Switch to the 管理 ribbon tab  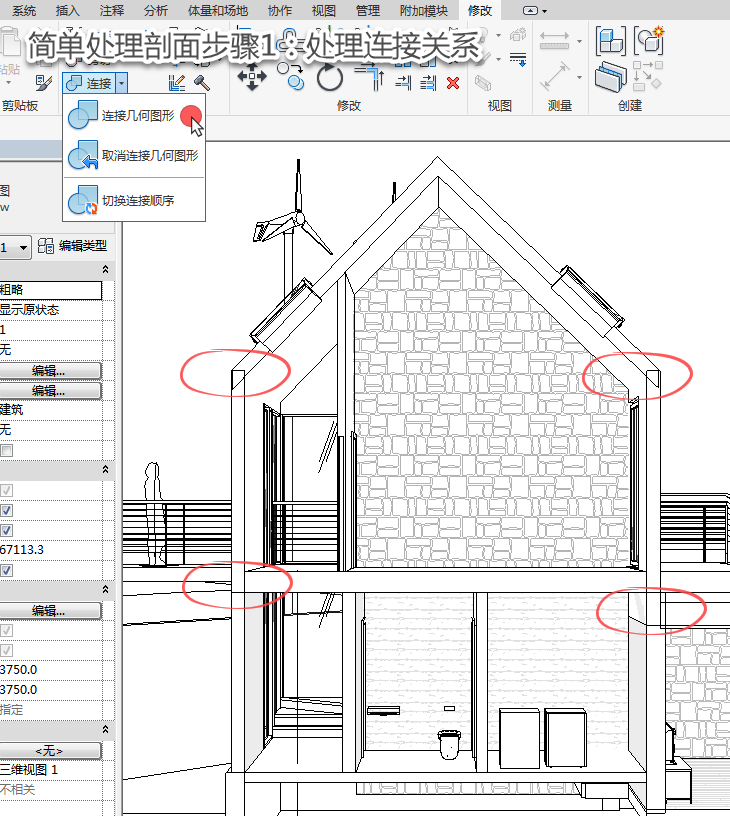(x=368, y=10)
